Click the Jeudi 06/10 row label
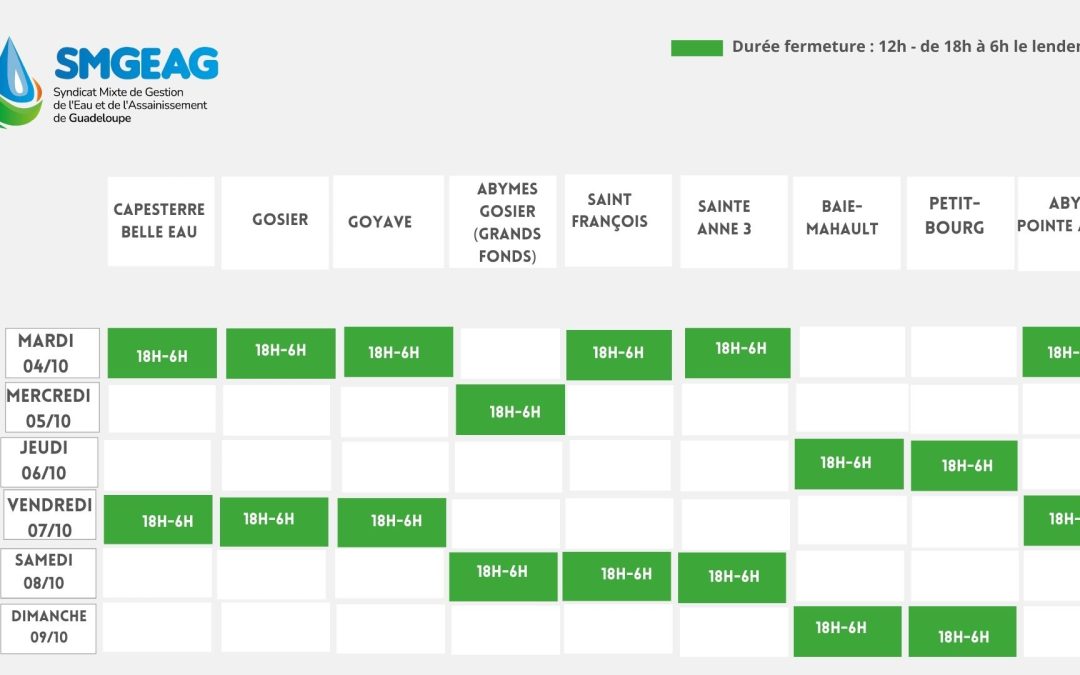The image size is (1080, 675). [x=51, y=461]
